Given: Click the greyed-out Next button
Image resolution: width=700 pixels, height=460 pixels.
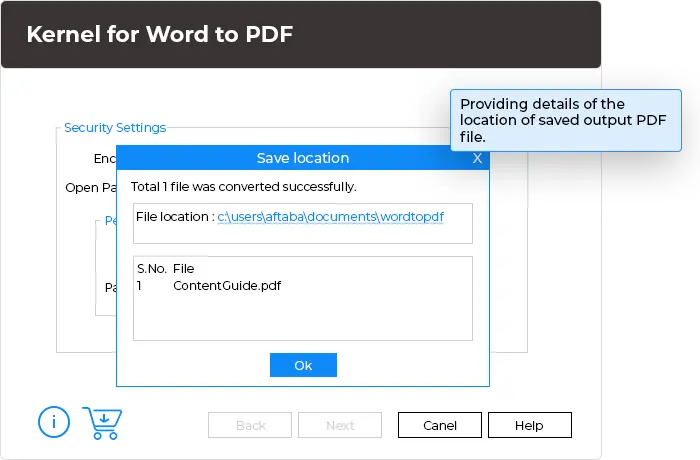Looking at the screenshot, I should click(x=340, y=425).
